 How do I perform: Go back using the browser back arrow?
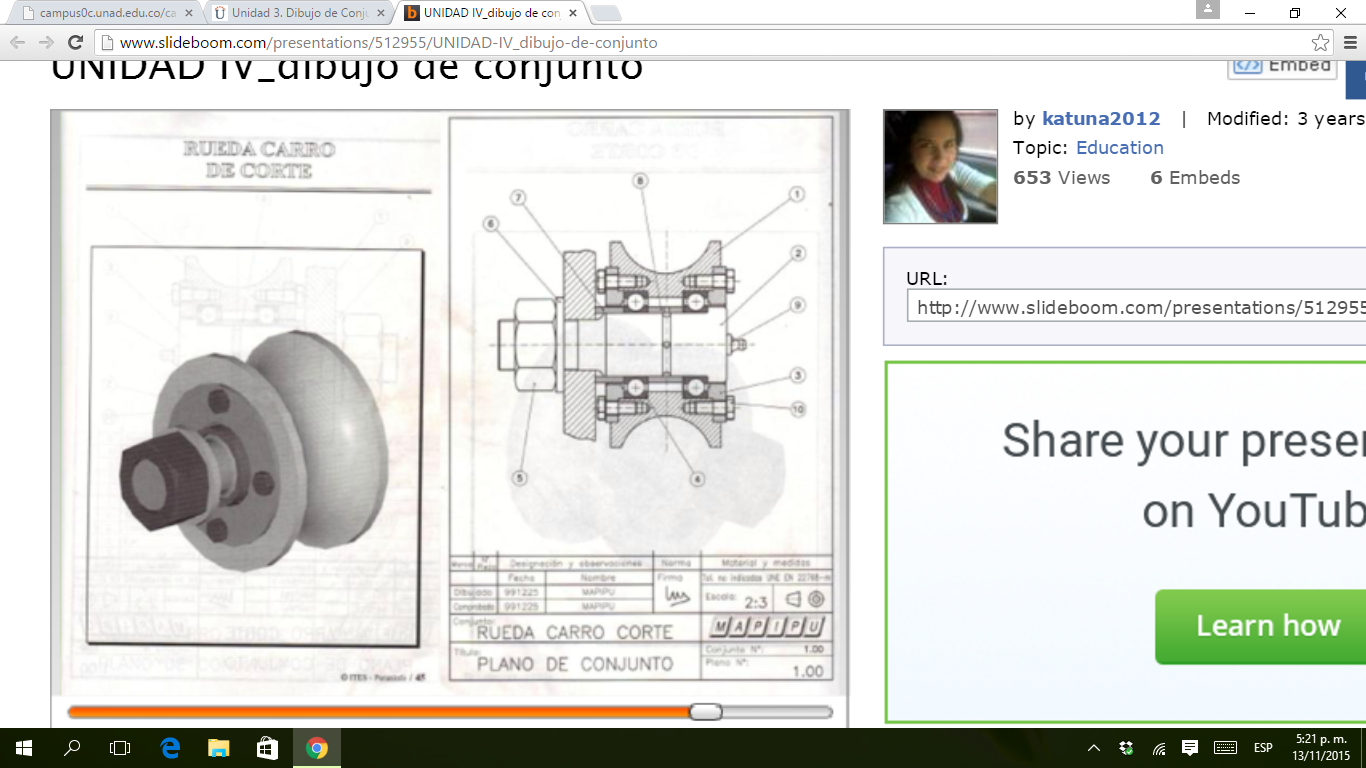18,42
